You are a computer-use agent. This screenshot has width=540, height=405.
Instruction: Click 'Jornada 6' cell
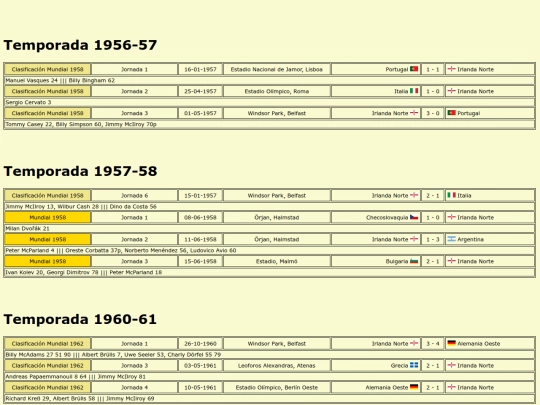click(134, 195)
